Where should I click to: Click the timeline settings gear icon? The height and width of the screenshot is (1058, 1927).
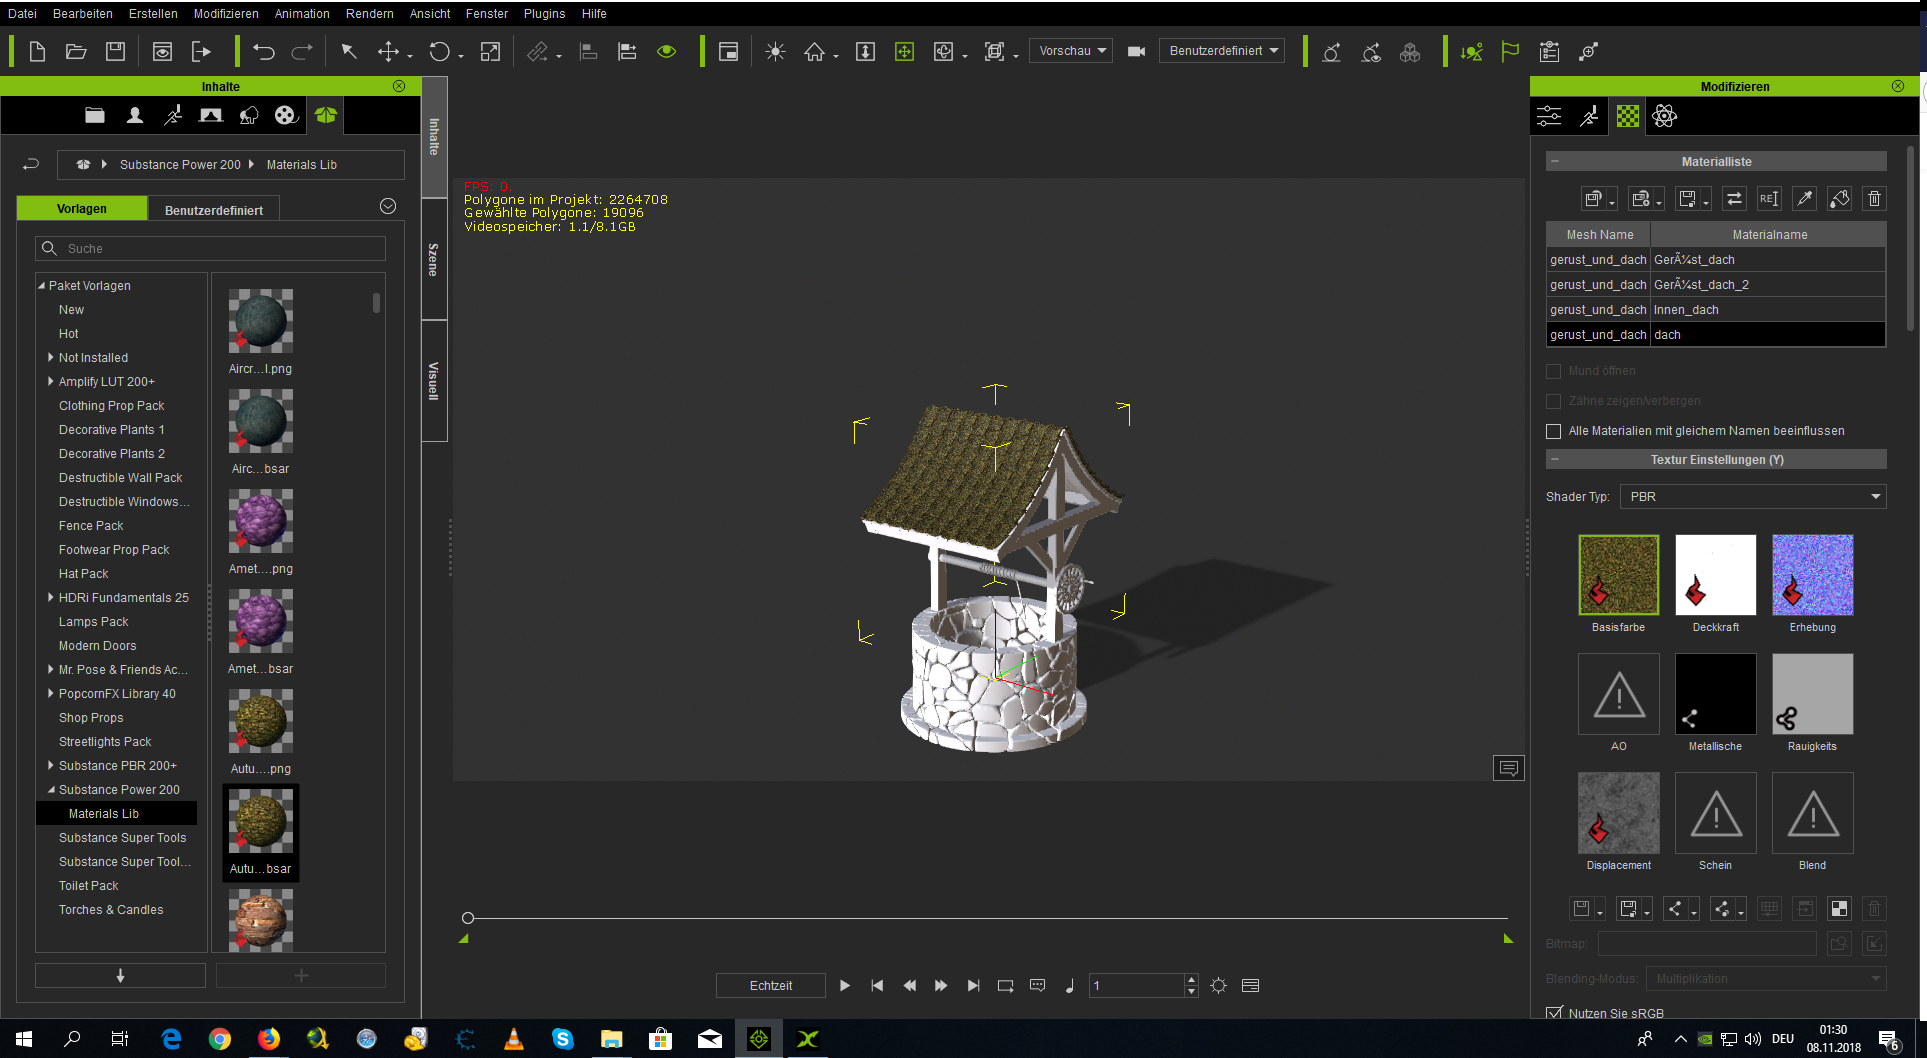coord(1219,985)
